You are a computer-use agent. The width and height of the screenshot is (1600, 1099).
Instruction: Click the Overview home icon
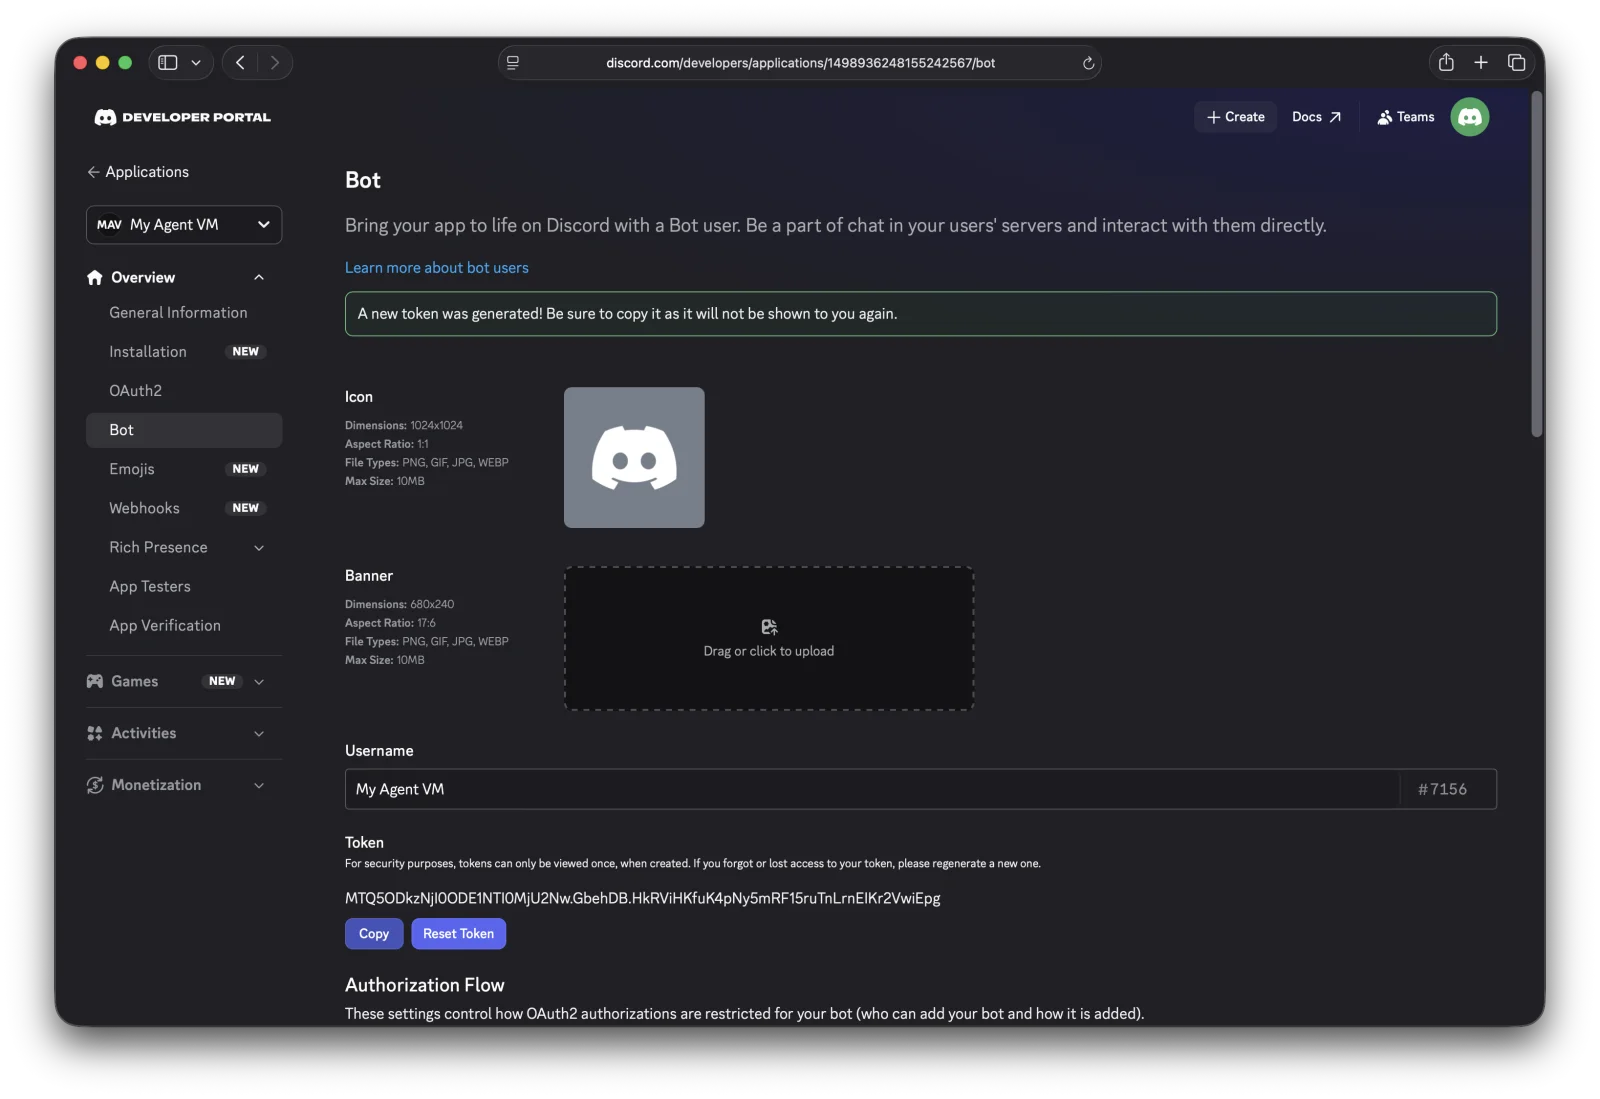pos(95,277)
